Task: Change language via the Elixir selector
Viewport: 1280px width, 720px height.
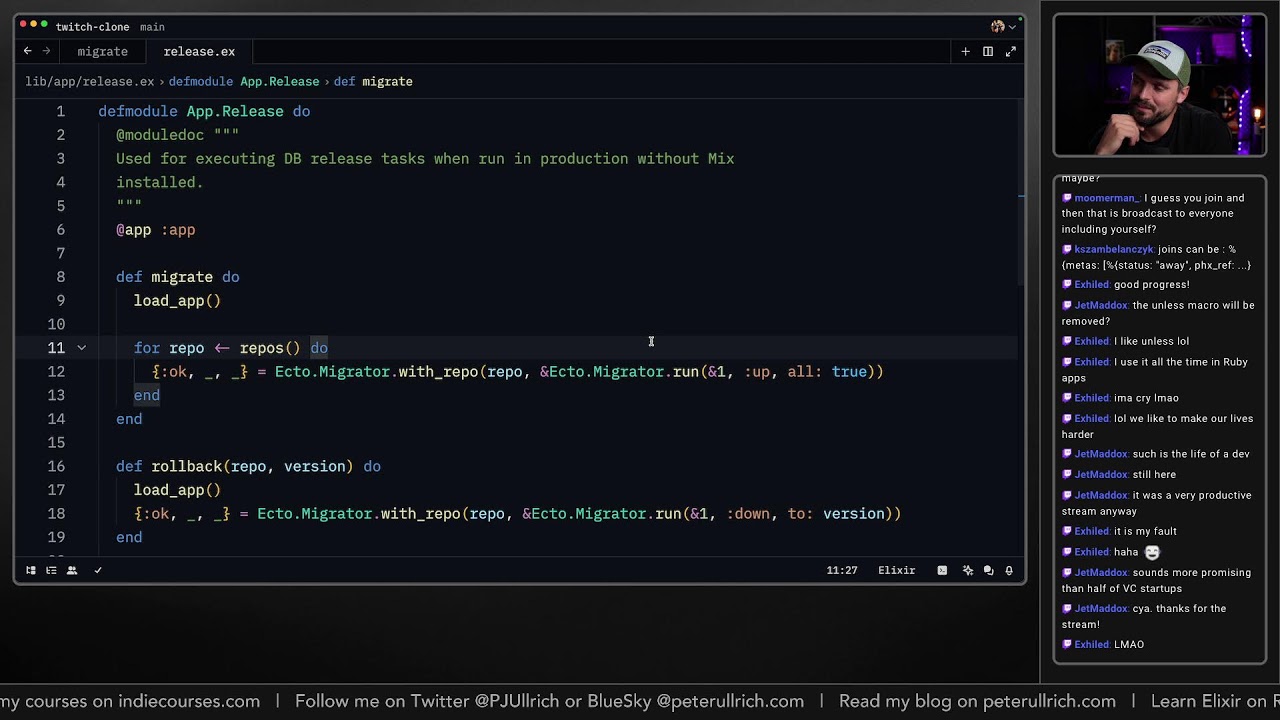Action: 896,570
